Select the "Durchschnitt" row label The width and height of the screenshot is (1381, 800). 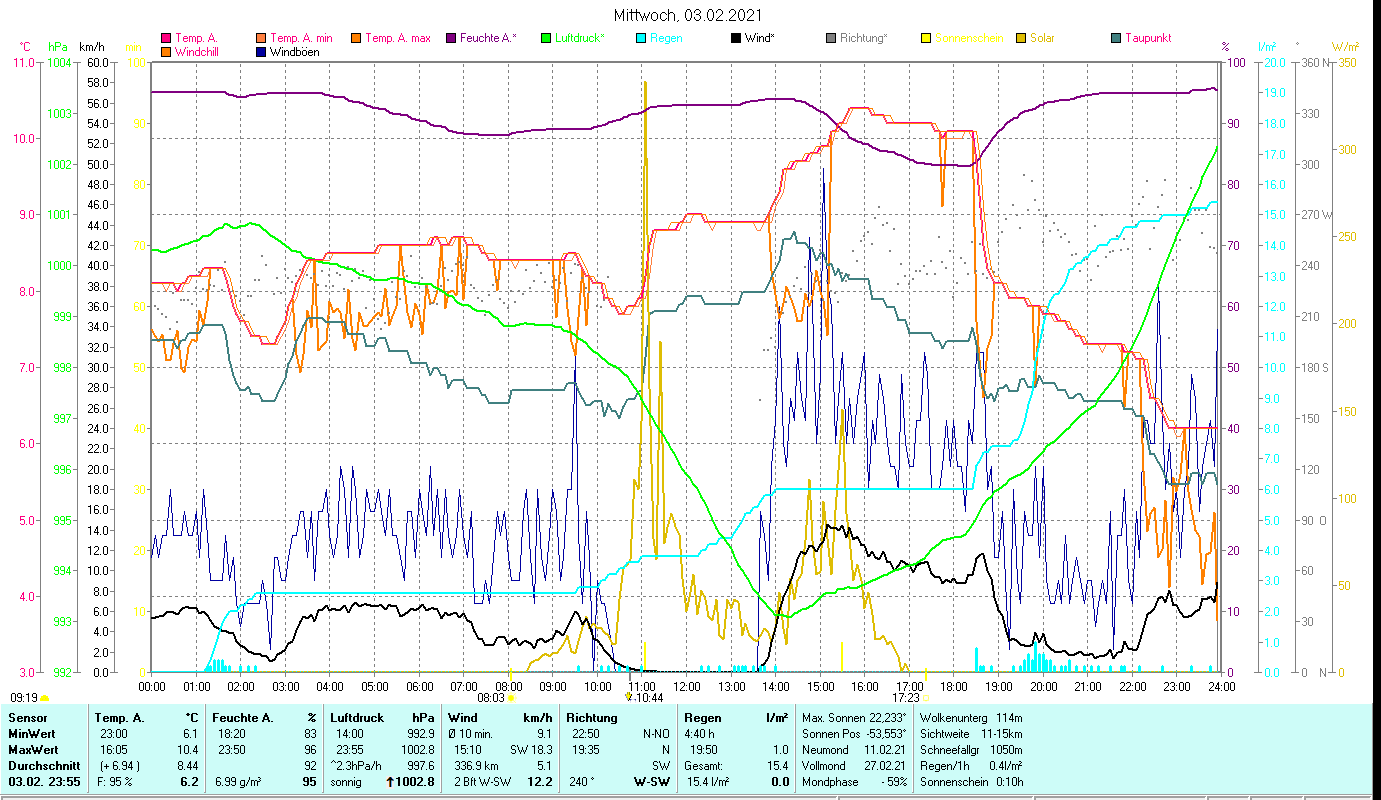click(42, 765)
